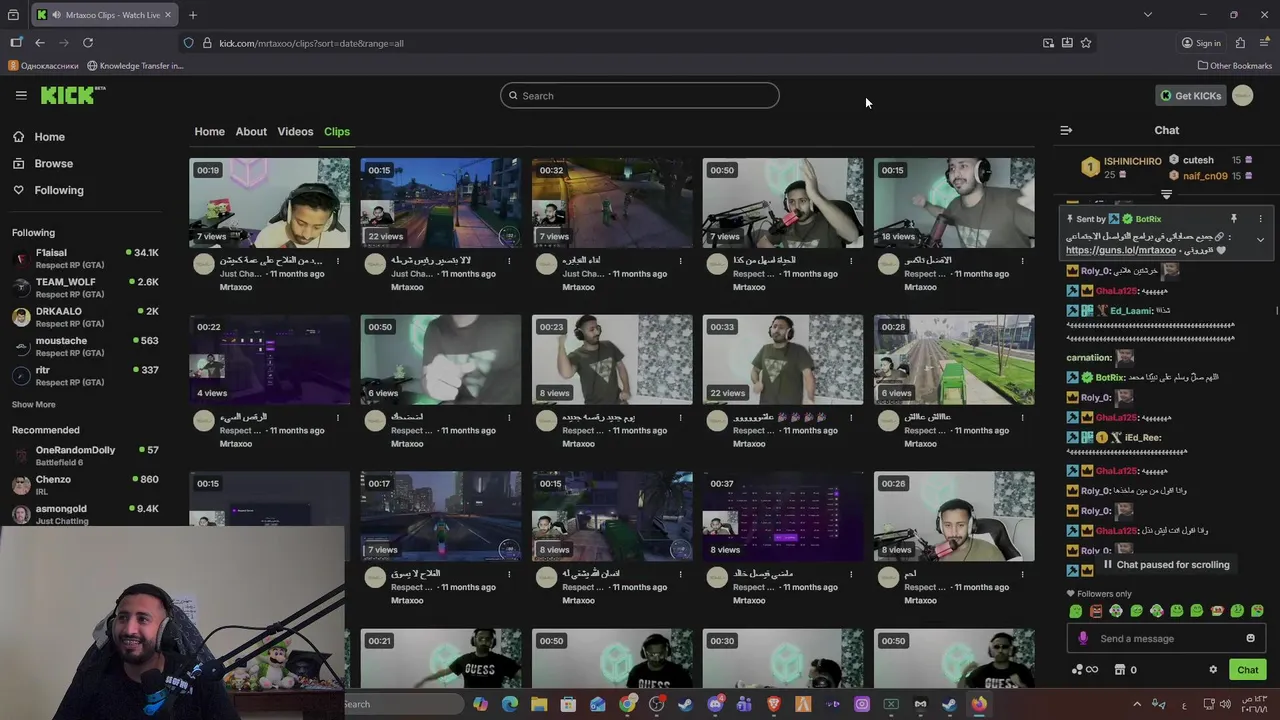
Task: Bookmark this page with star icon
Action: tap(1086, 43)
